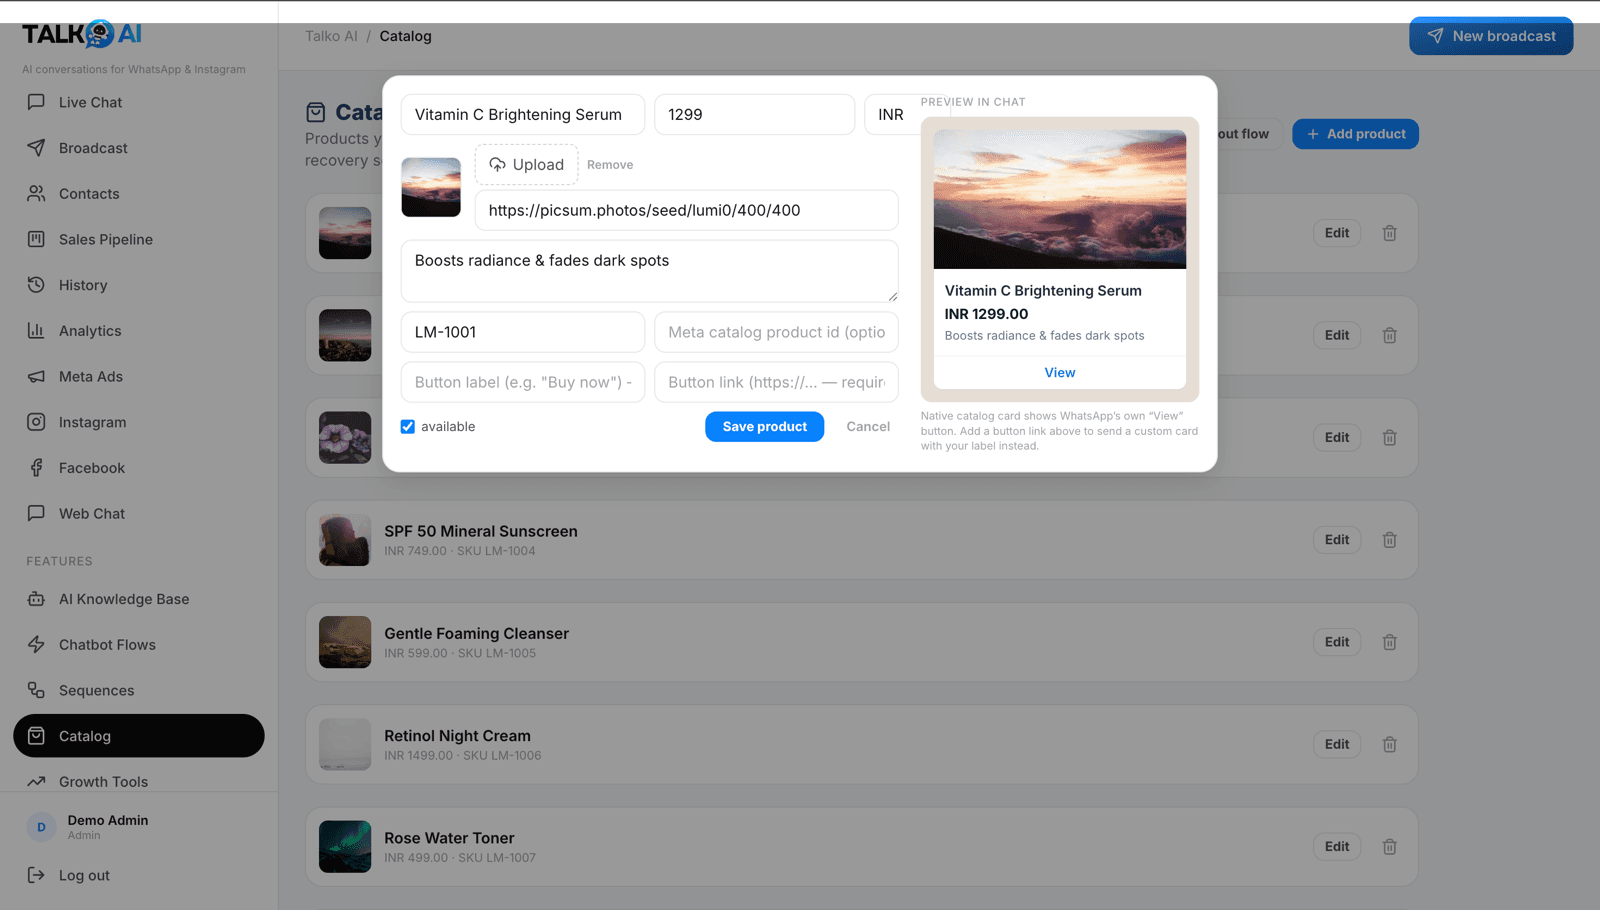Screen dimensions: 1600x910
Task: Click the Gentle Foaming Cleanser thumbnail
Action: click(345, 642)
